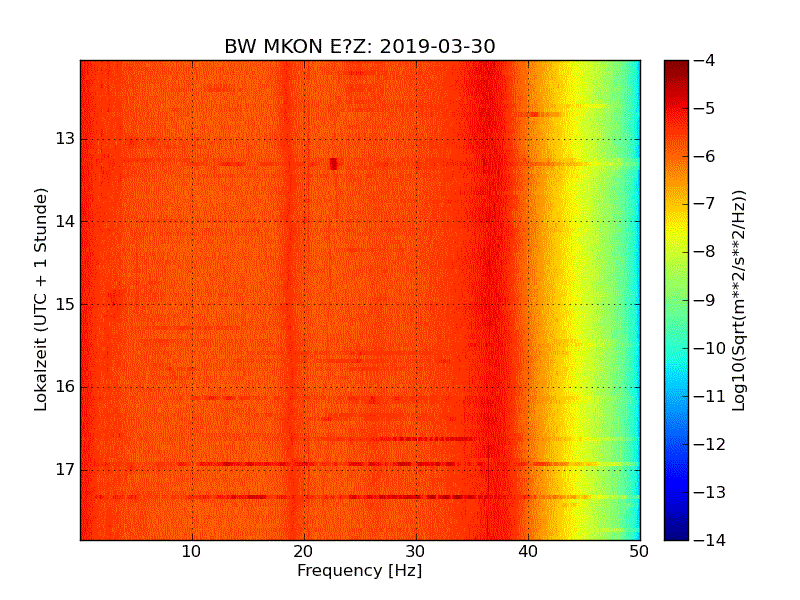This screenshot has height=600, width=800.
Task: Click y-axis tick label 13
Action: [x=65, y=139]
